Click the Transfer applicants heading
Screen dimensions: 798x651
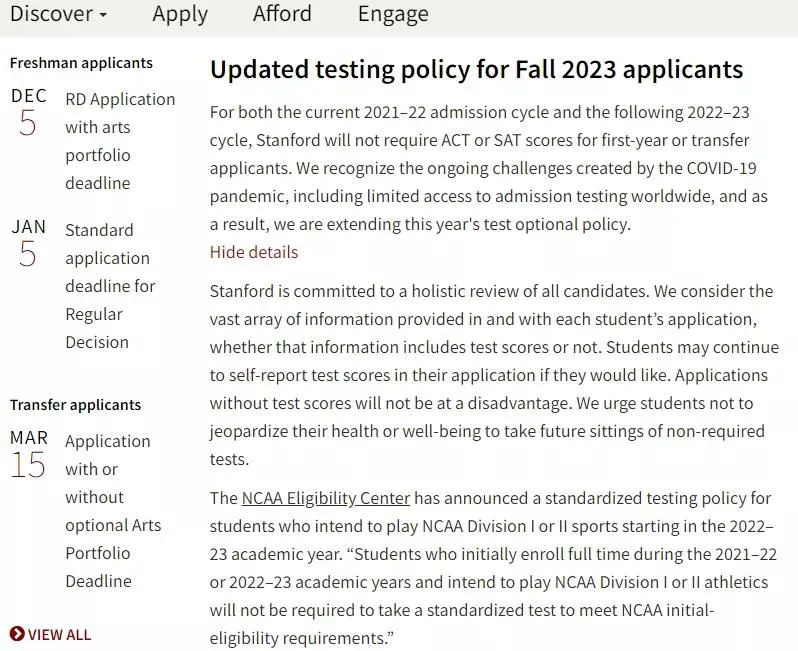pos(75,405)
